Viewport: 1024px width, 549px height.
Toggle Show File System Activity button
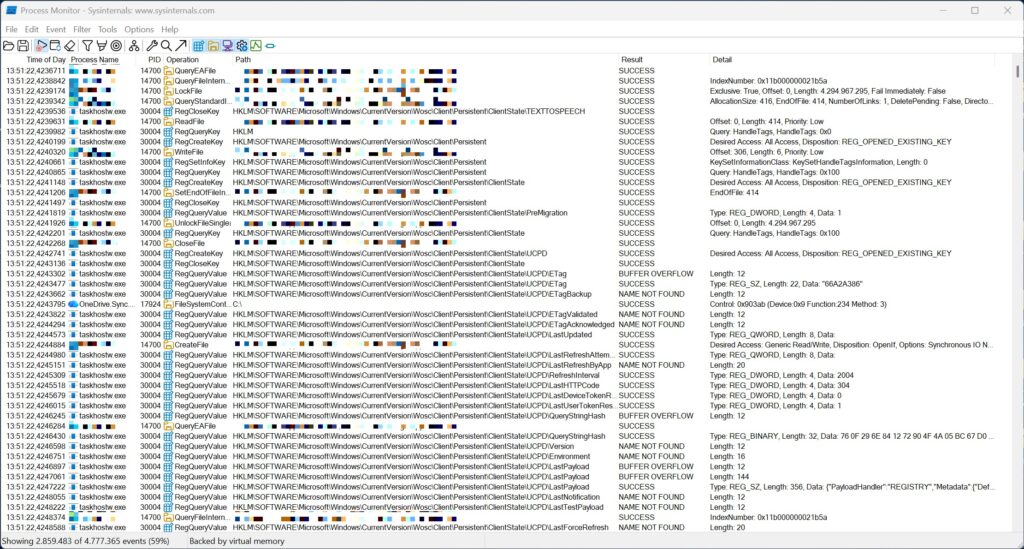214,46
